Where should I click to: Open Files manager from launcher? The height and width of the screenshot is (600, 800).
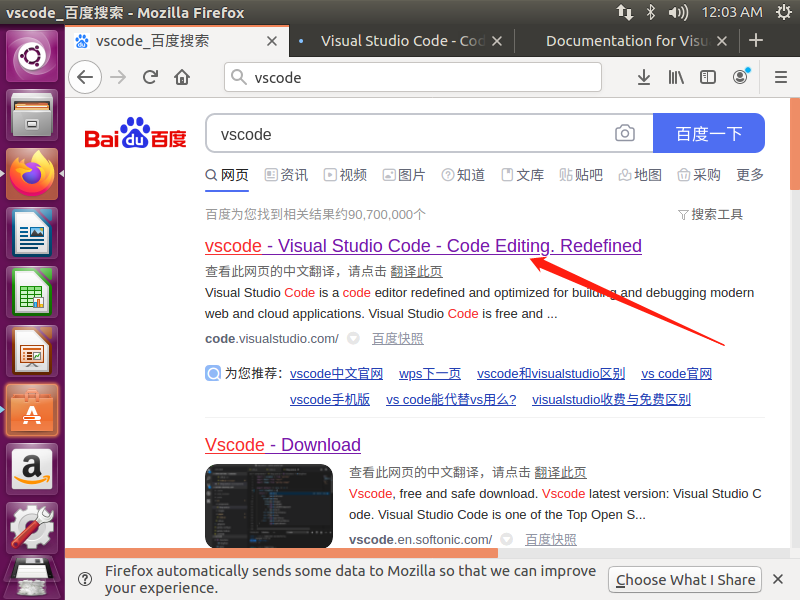tap(32, 115)
